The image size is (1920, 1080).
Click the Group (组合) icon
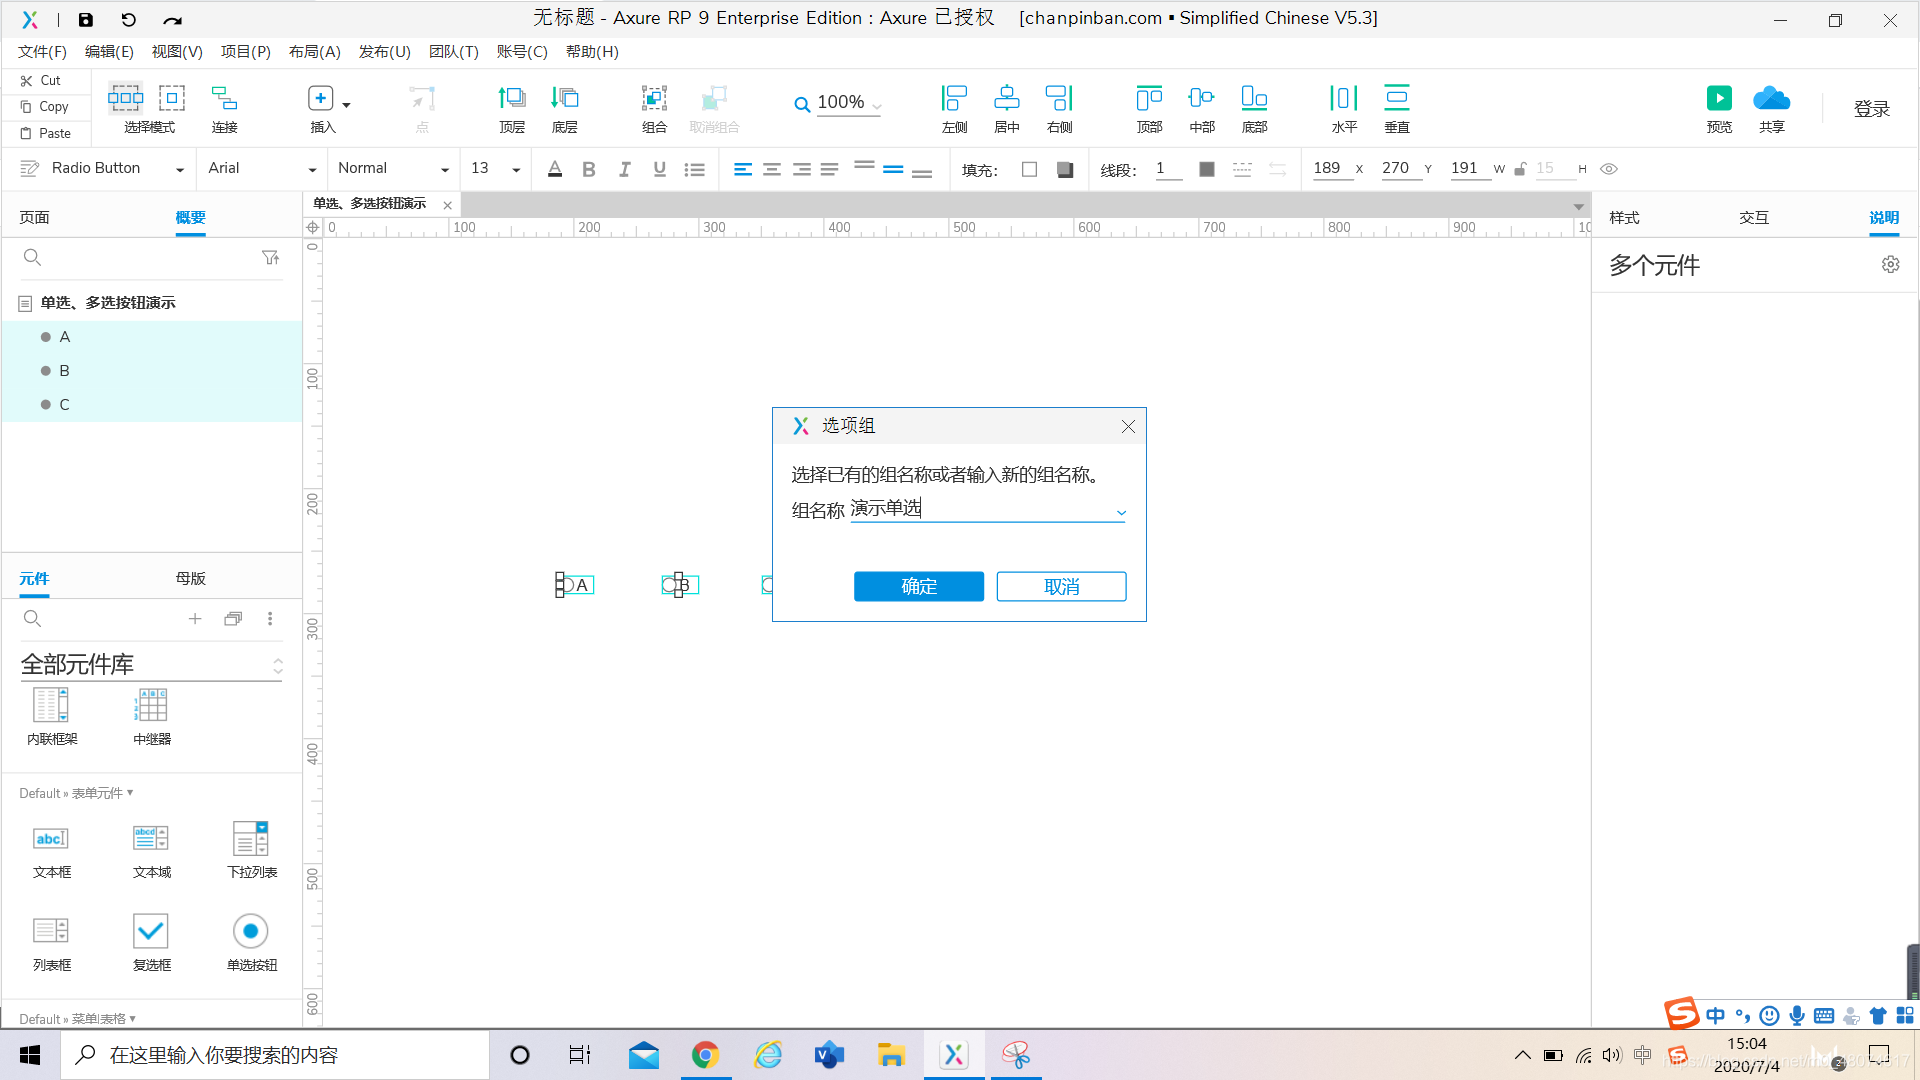654,99
